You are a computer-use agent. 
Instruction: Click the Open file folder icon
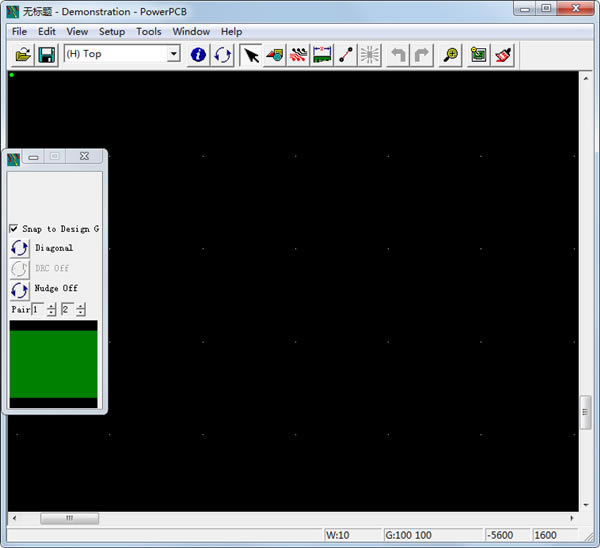(x=23, y=54)
